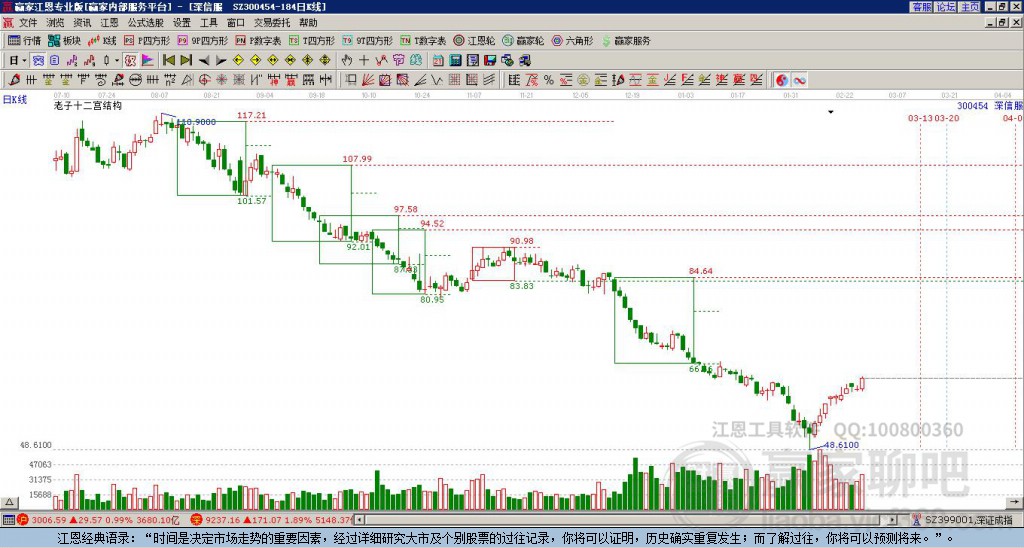Screen dimensions: 1024x548
Task: Click the horizontal scrollbar left arrow
Action: coord(359,520)
